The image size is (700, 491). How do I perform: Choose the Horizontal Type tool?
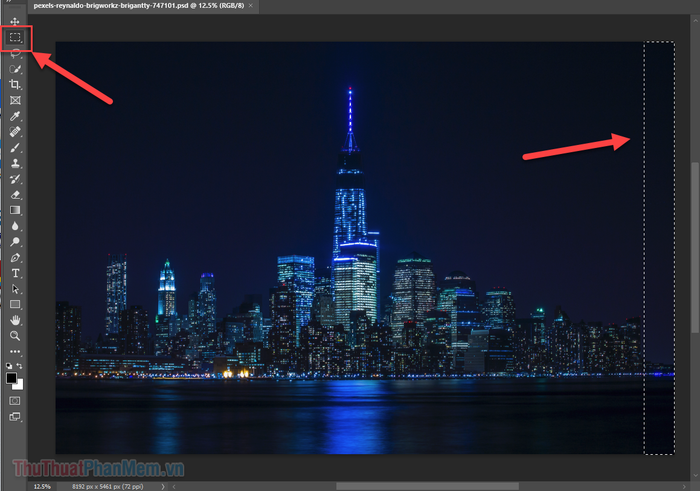[x=15, y=273]
